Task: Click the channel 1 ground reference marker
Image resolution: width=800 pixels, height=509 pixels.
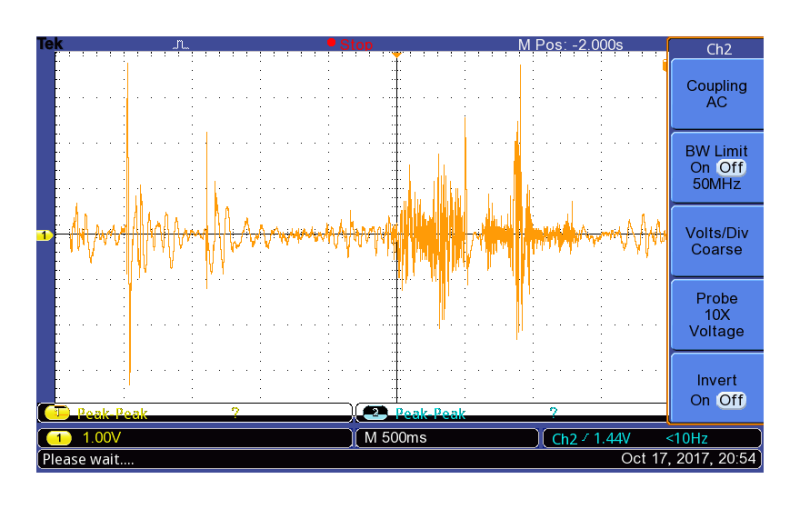Action: (44, 235)
